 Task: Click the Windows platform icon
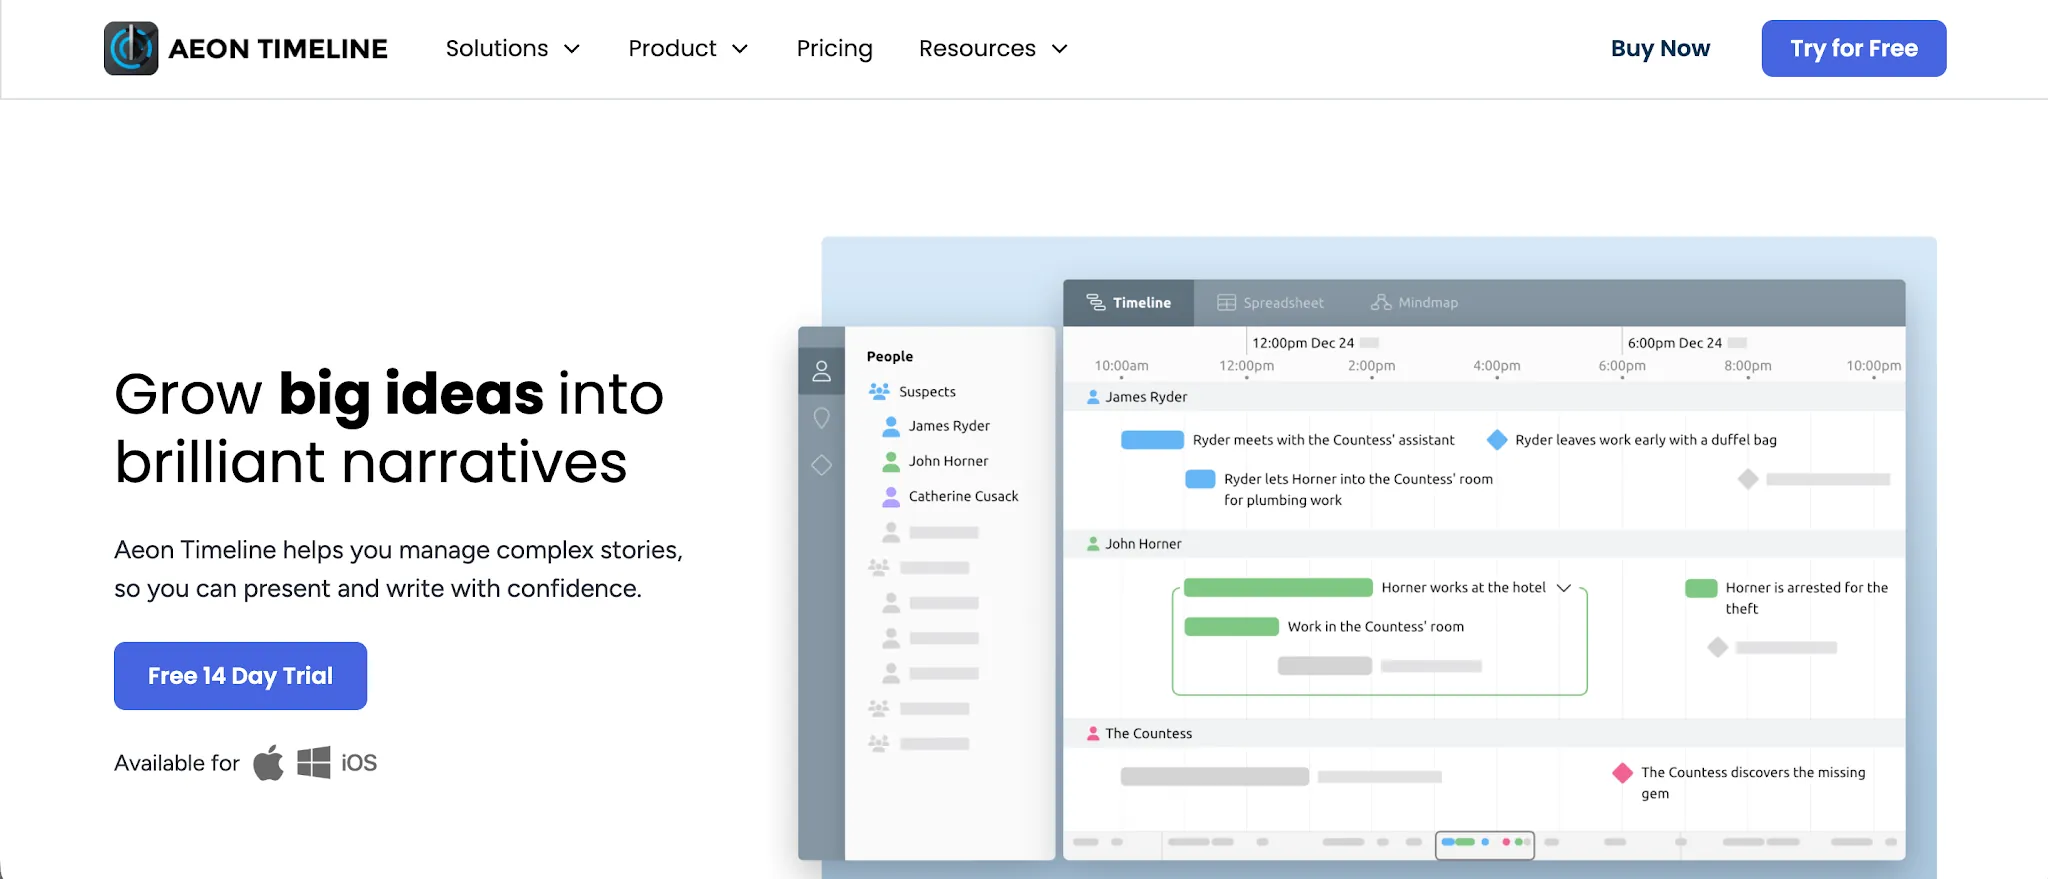(x=314, y=762)
